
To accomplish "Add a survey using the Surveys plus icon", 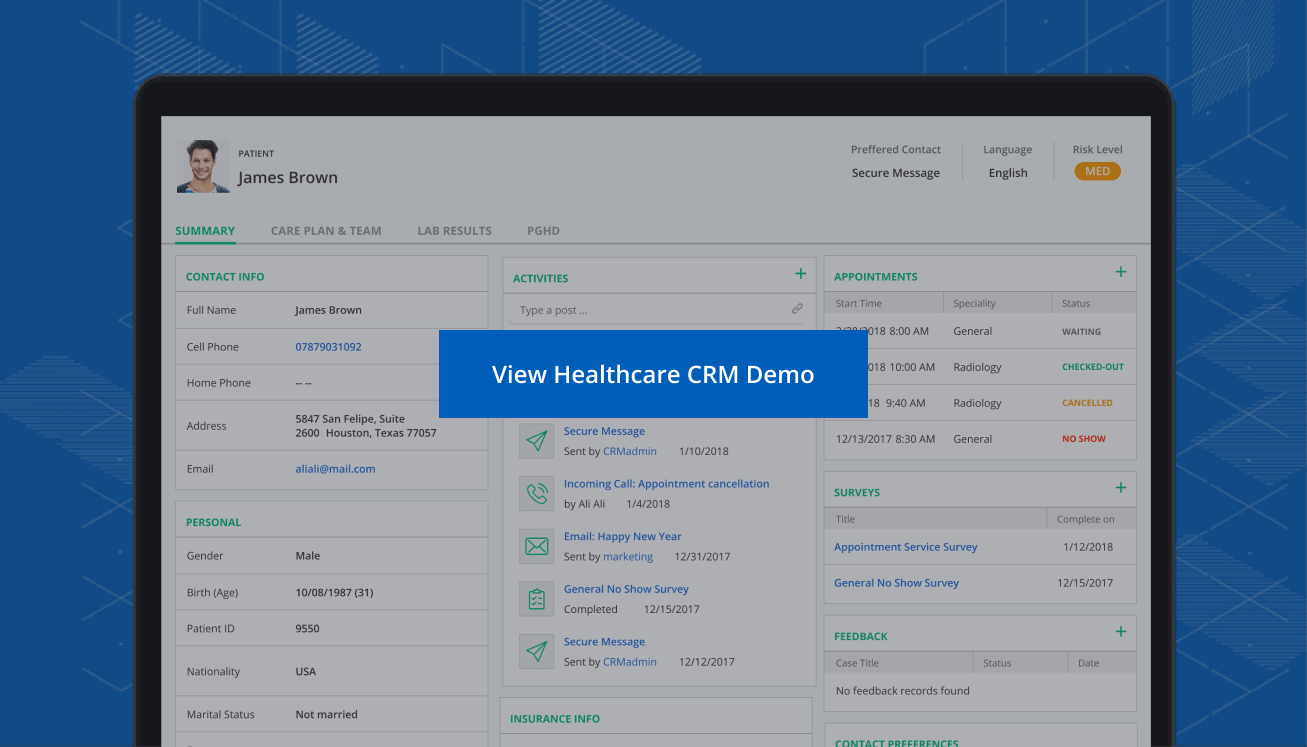I will point(1122,488).
